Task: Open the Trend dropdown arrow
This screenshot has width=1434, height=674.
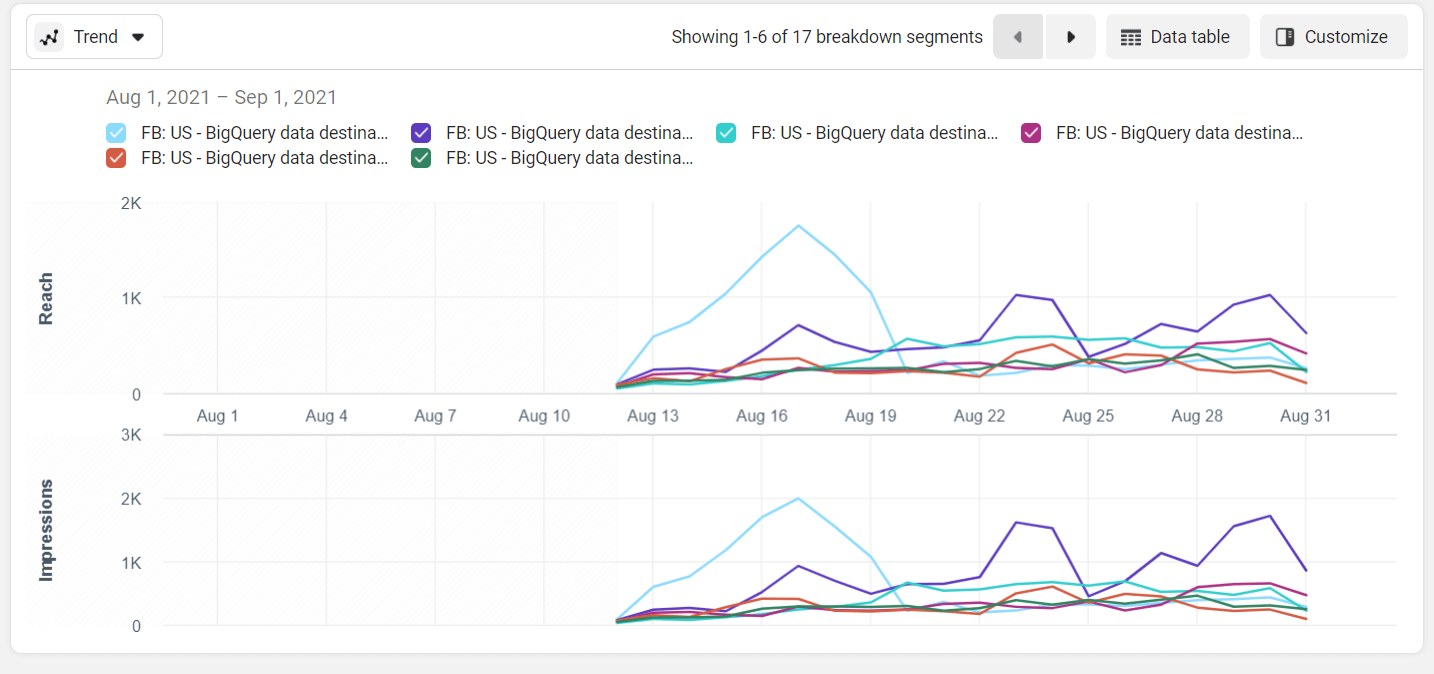Action: coord(138,37)
